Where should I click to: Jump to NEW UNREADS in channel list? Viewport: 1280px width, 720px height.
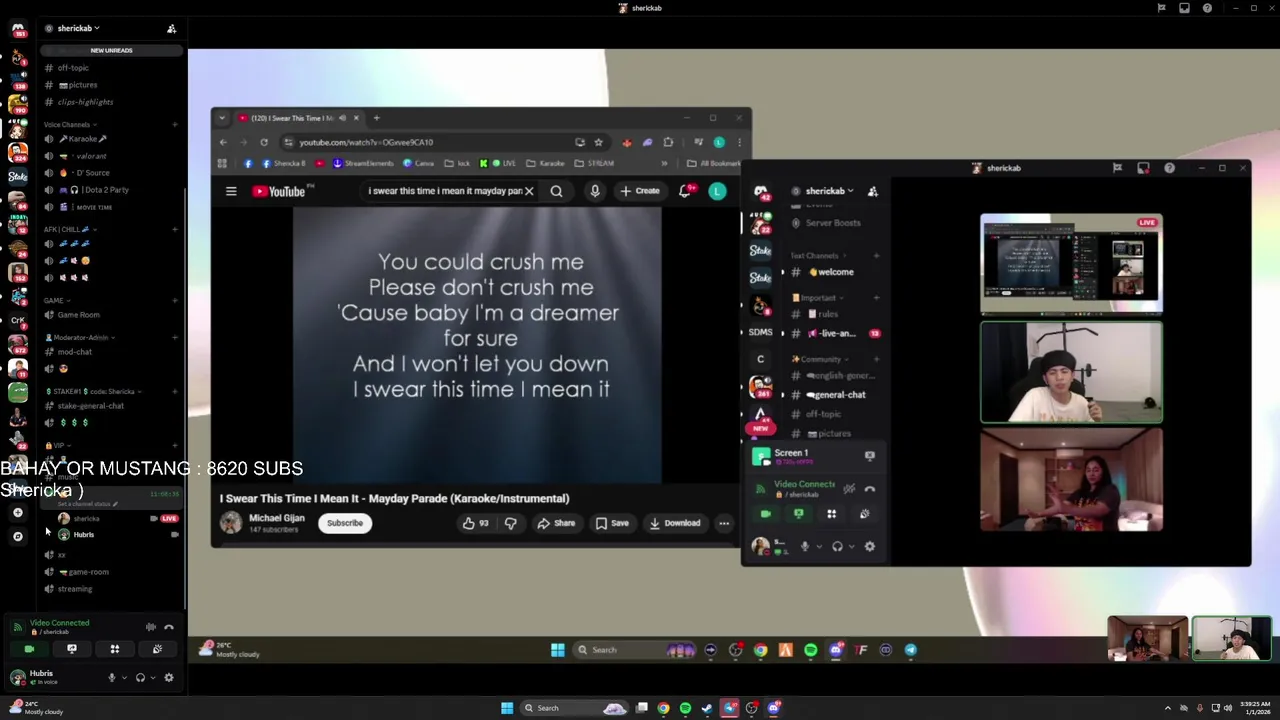pos(111,50)
